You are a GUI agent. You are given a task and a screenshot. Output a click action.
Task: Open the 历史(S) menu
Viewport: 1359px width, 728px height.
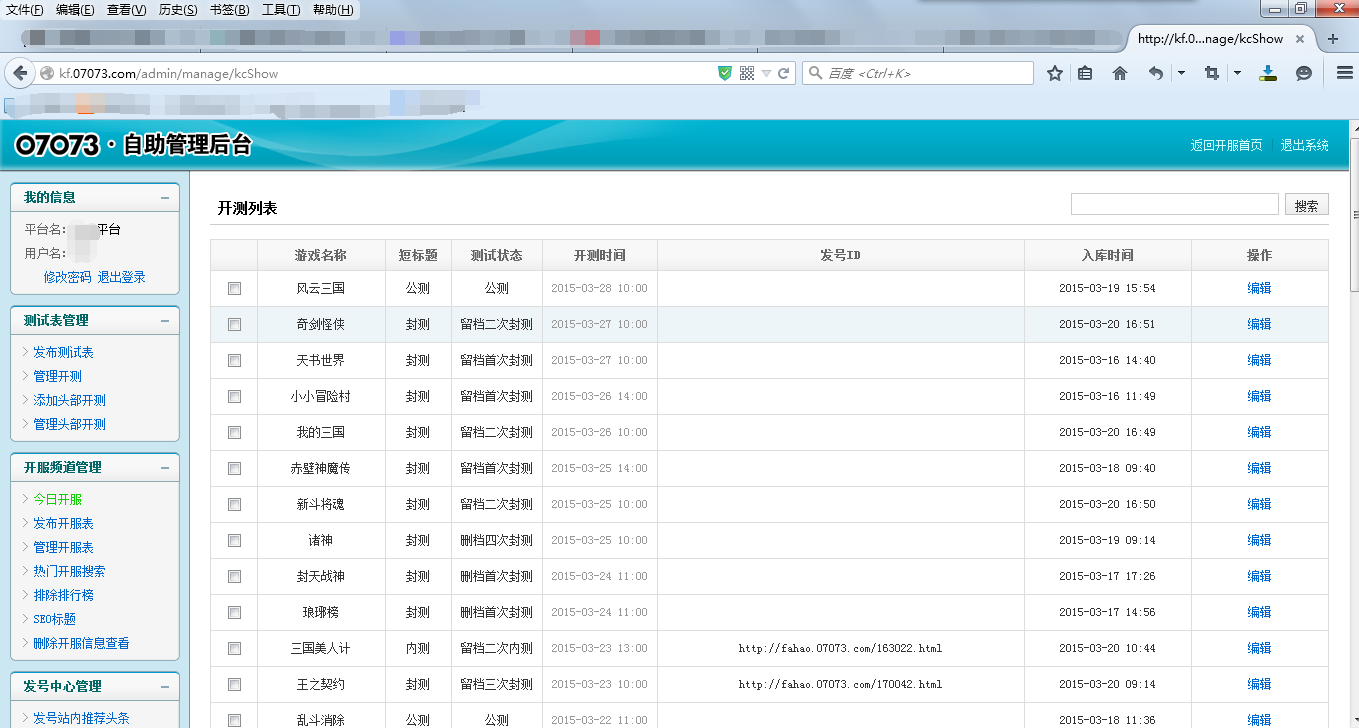coord(178,10)
